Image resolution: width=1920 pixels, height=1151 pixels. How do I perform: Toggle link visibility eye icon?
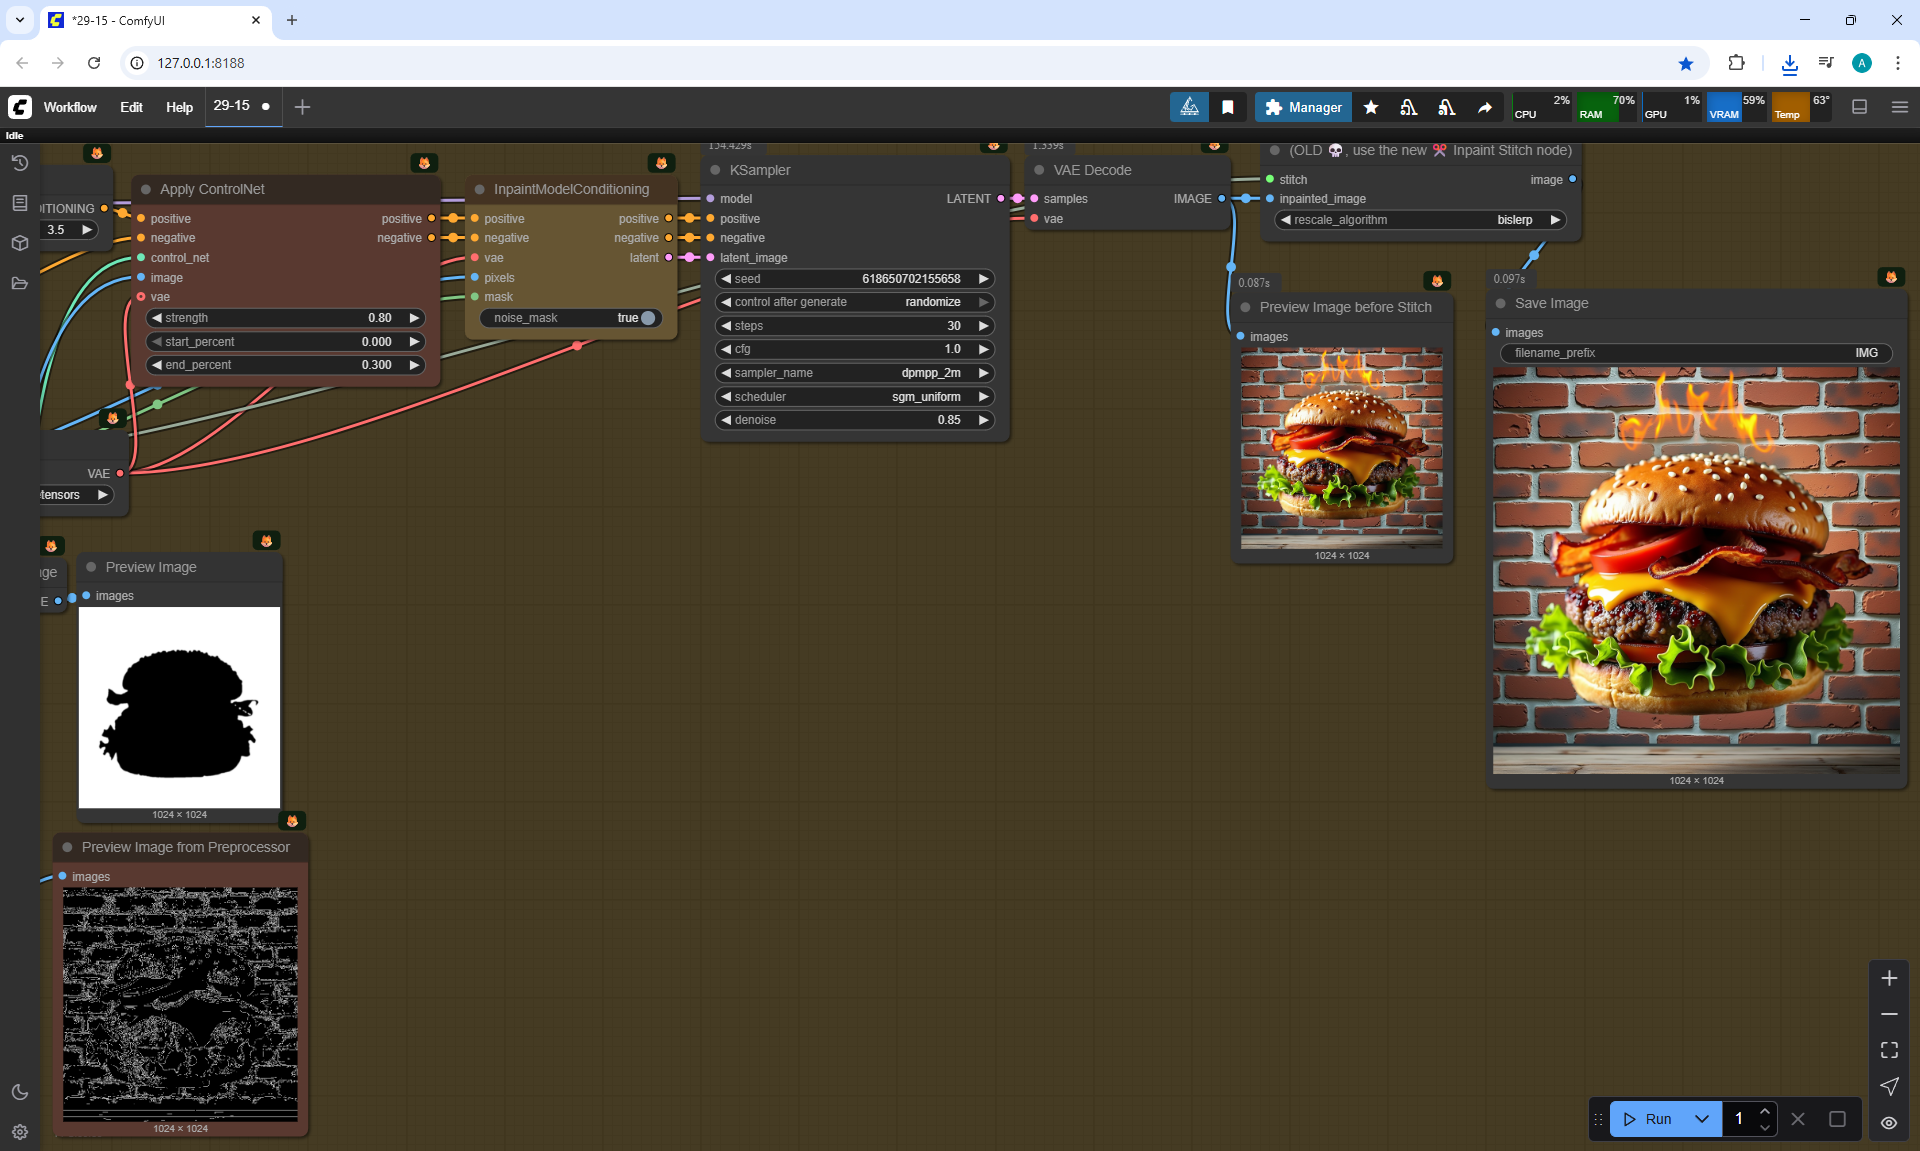pos(1889,1122)
